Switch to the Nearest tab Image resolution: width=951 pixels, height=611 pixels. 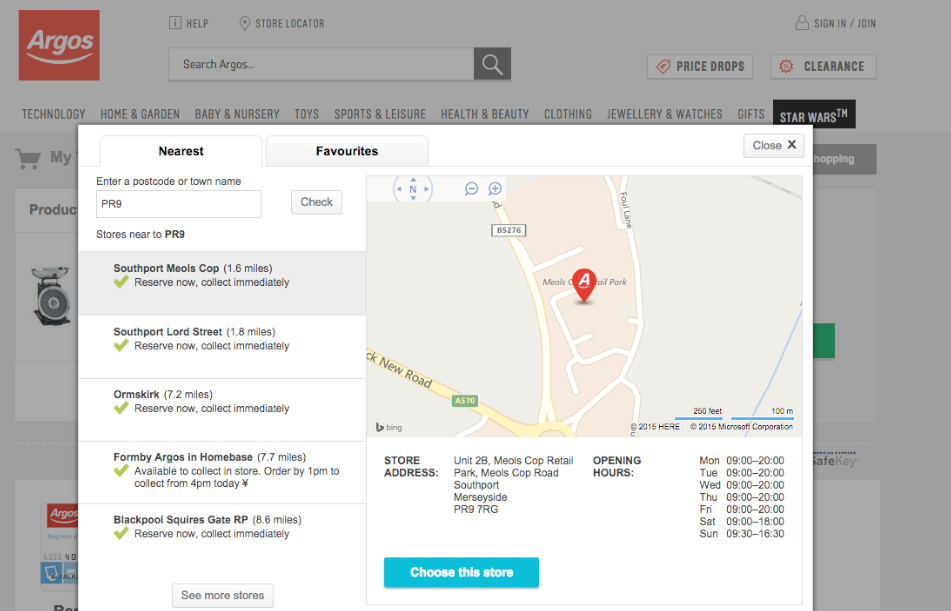click(x=181, y=151)
